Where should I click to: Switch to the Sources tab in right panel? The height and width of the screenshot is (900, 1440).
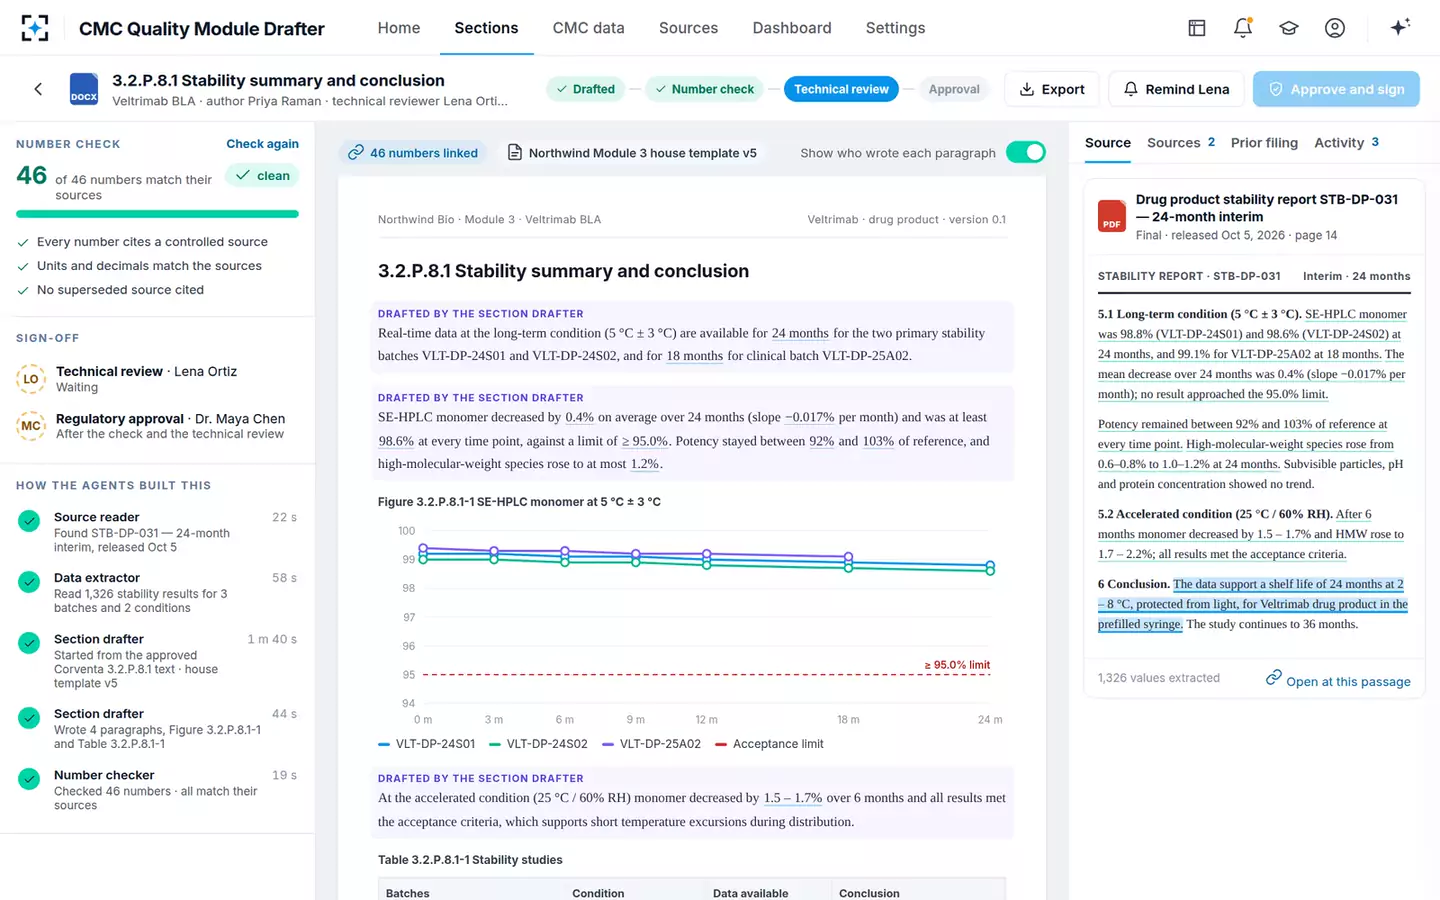(1181, 143)
